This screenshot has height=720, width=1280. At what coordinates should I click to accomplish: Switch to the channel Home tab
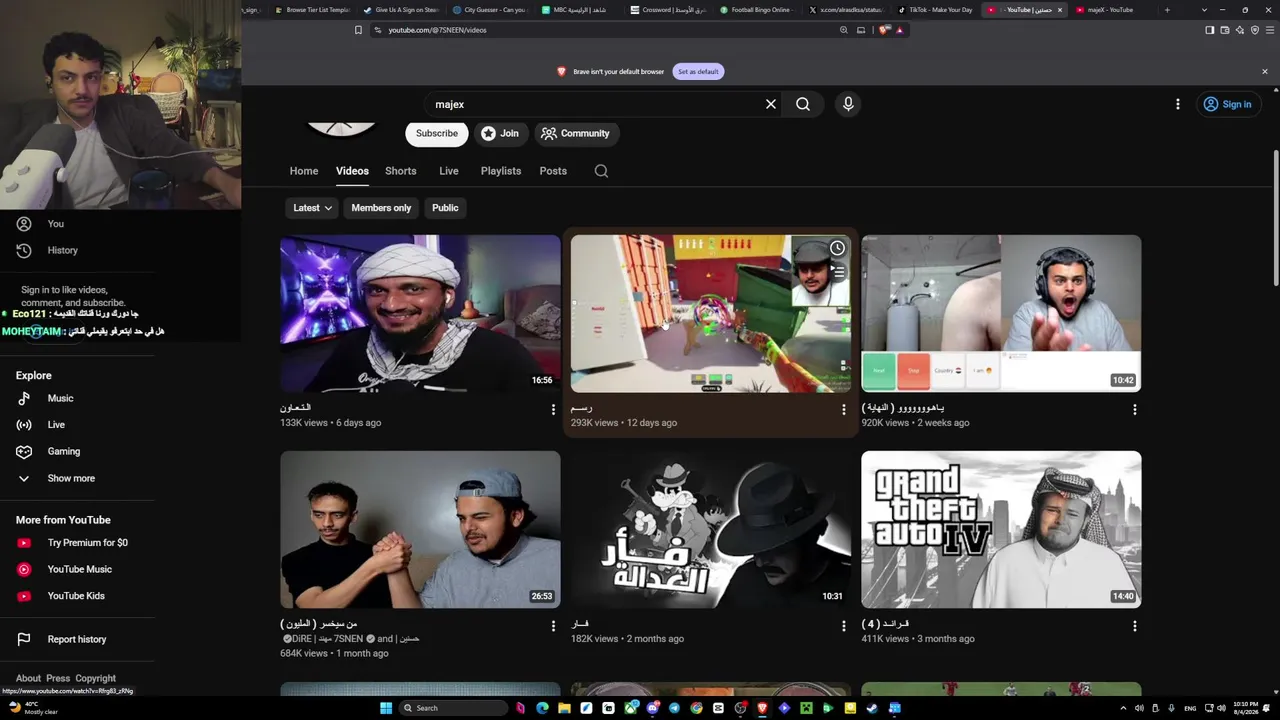[304, 171]
